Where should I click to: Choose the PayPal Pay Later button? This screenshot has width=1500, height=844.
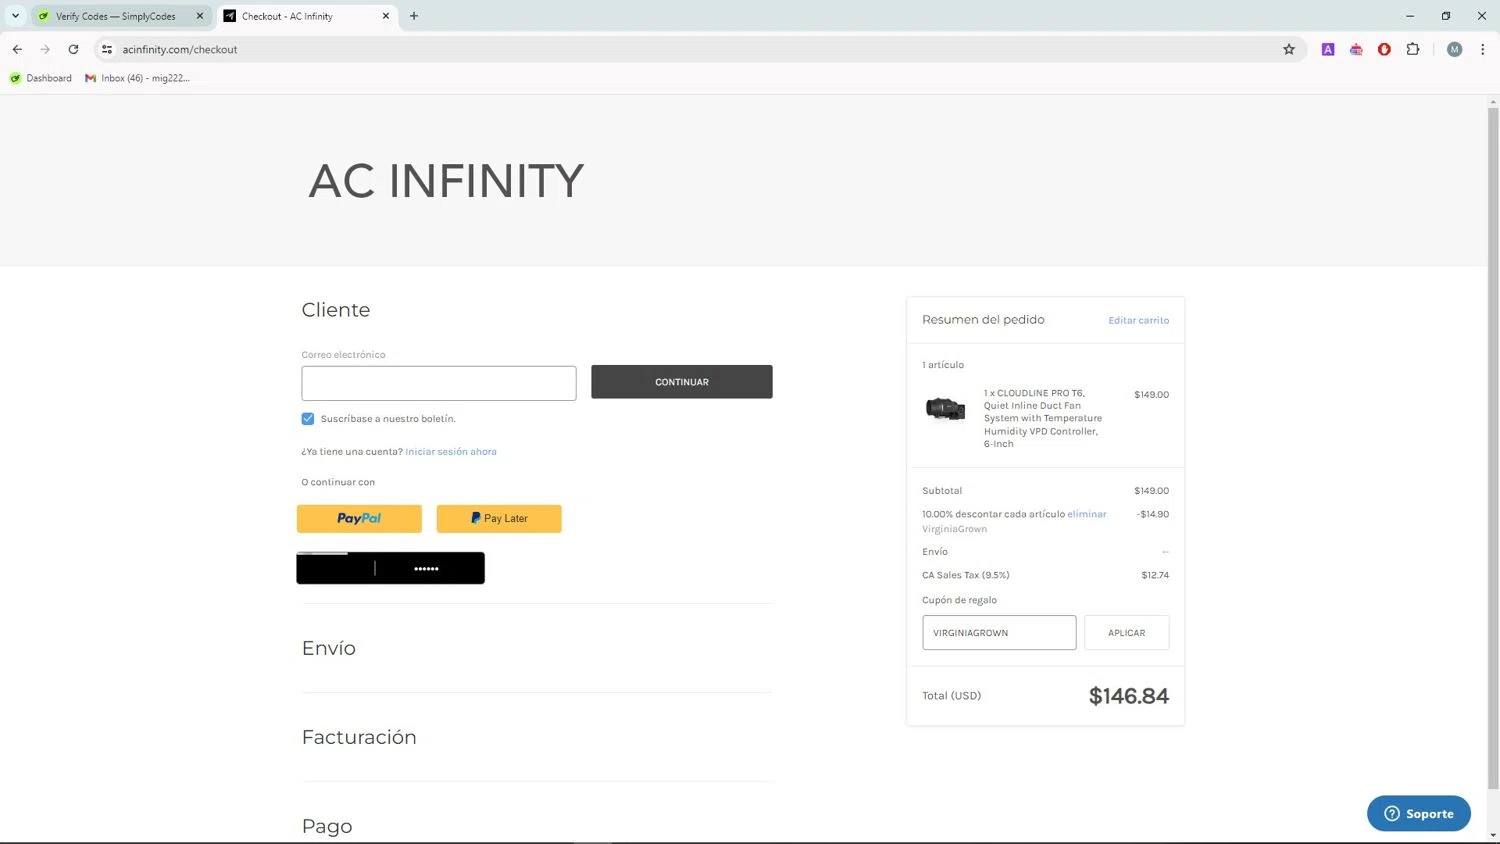coord(499,518)
